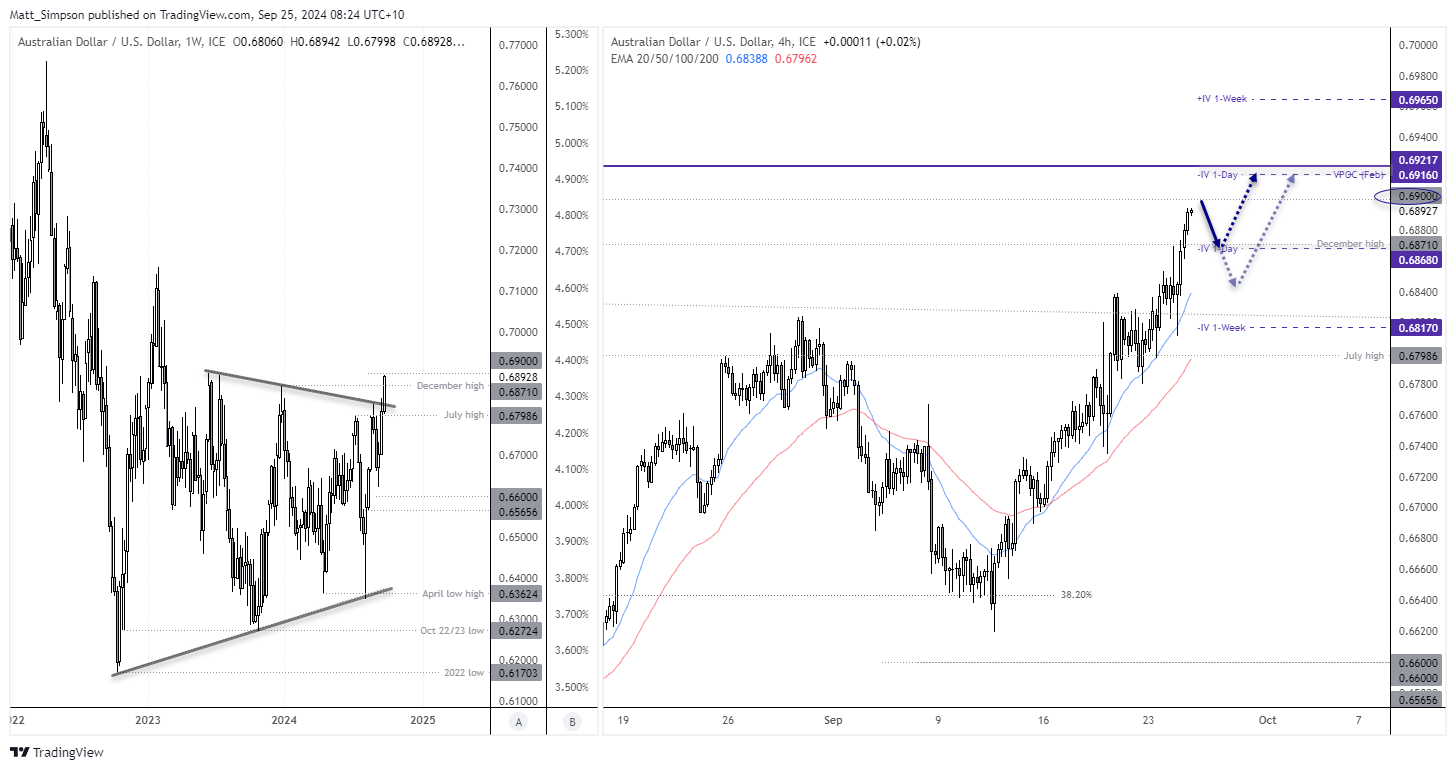Click the 'Oct 22/23 low' label

click(452, 631)
